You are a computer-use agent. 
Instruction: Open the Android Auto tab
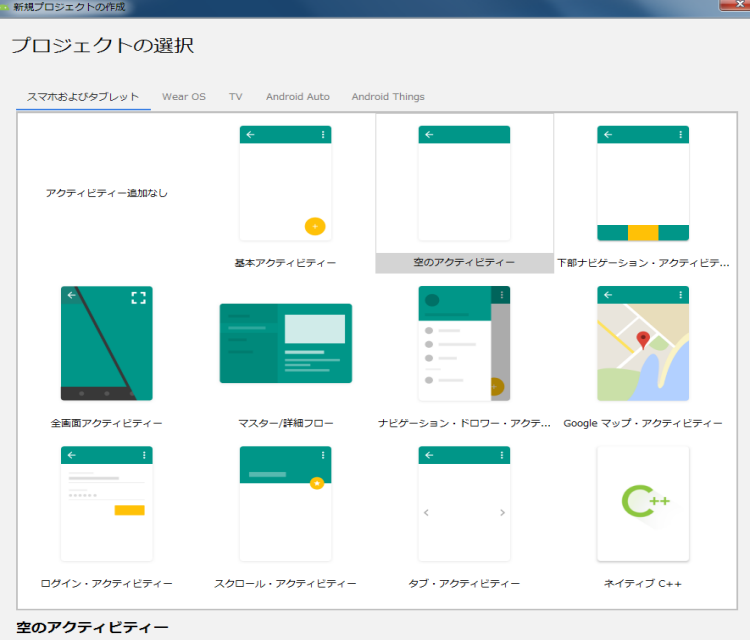pos(298,97)
